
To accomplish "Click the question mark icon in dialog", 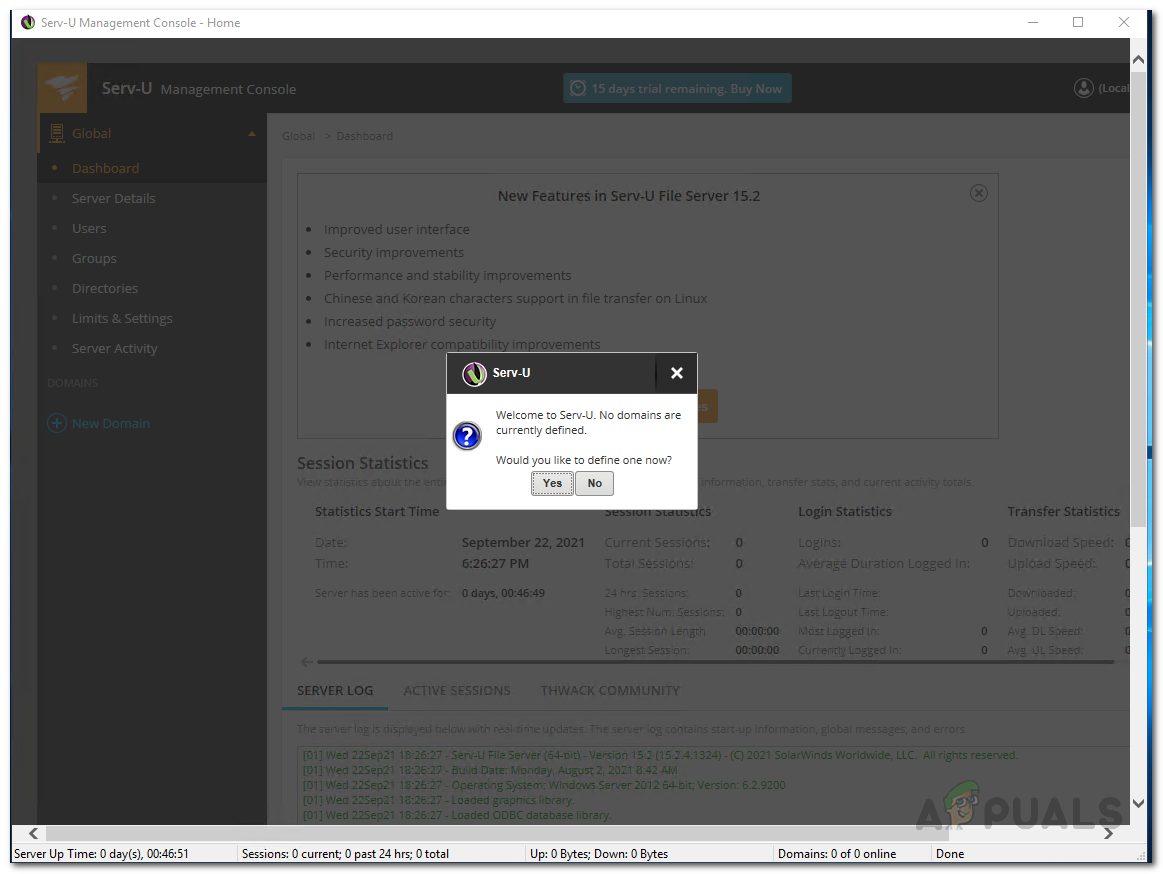I will pos(467,436).
